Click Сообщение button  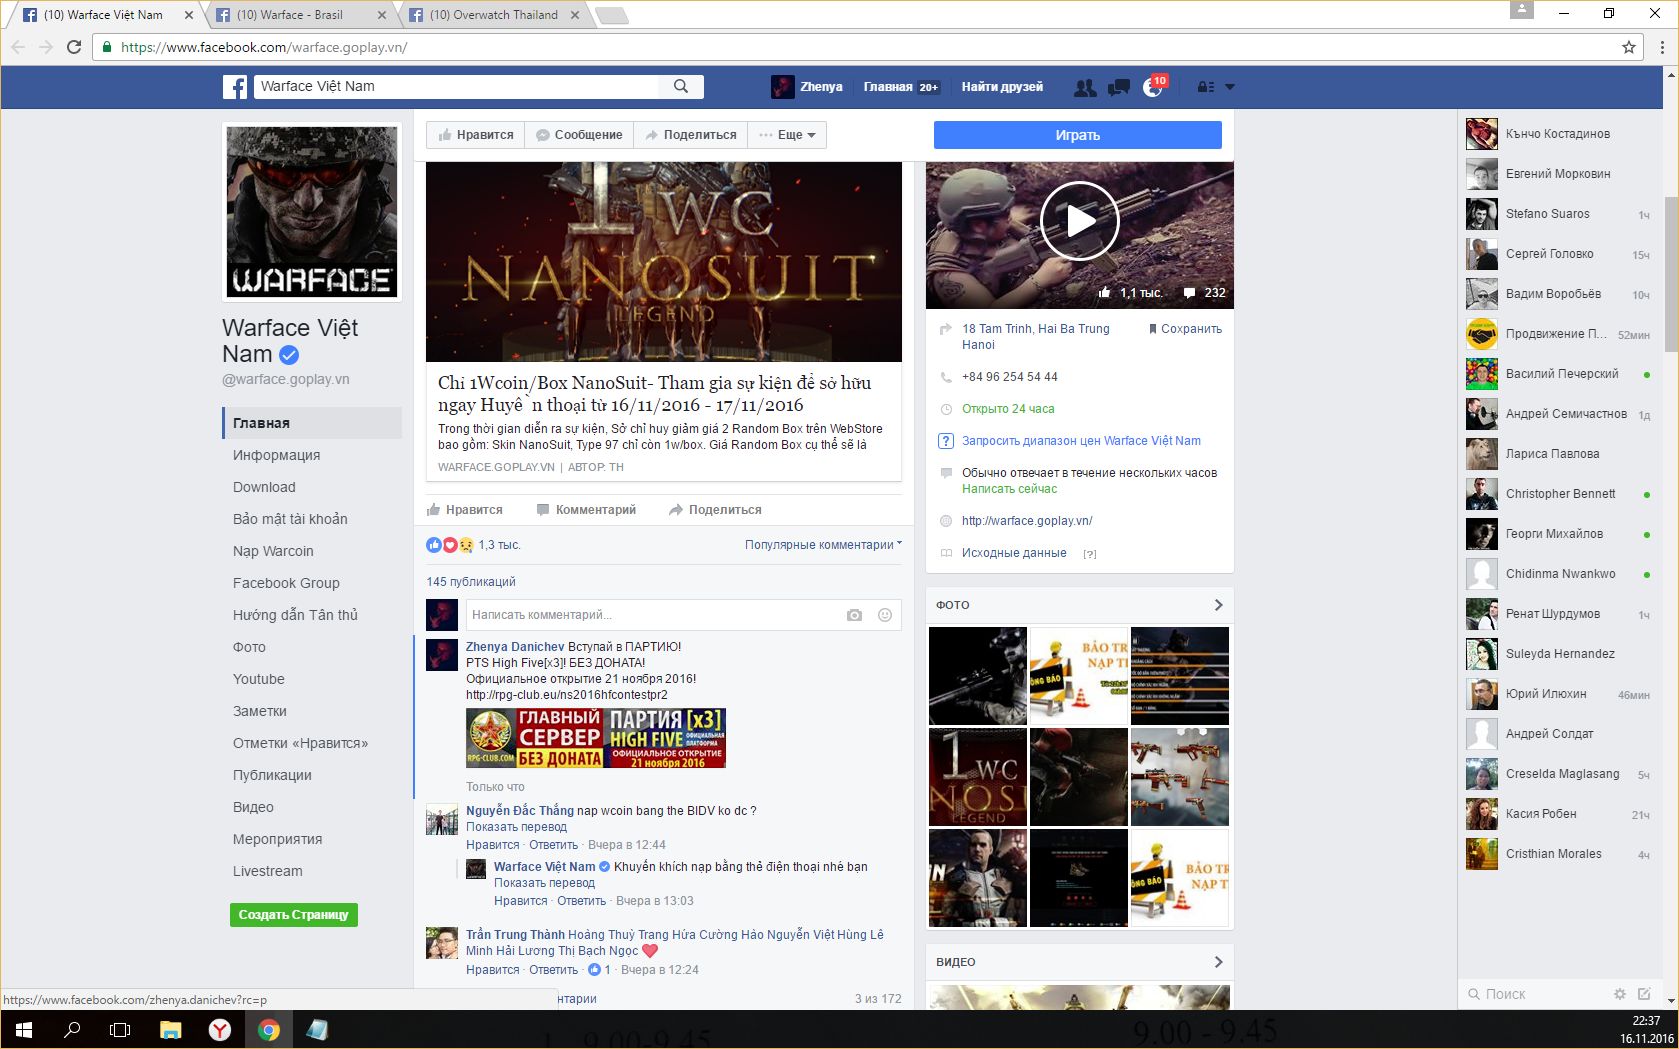(579, 135)
